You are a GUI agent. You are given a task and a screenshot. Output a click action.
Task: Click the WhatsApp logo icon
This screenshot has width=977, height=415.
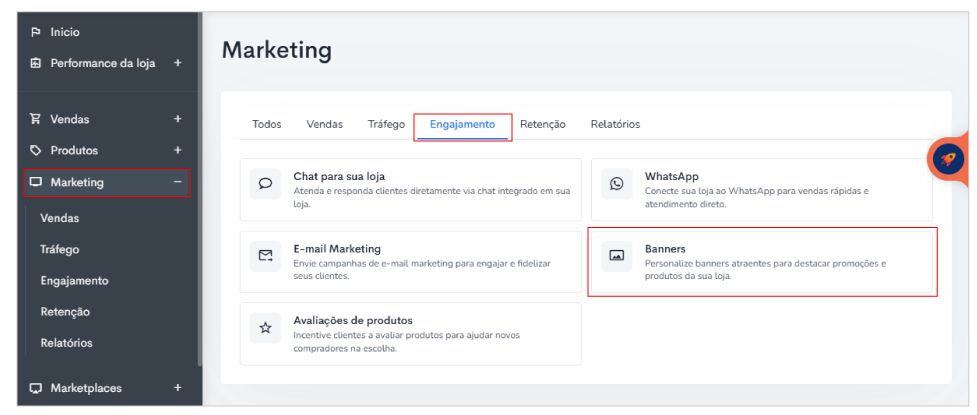point(617,184)
